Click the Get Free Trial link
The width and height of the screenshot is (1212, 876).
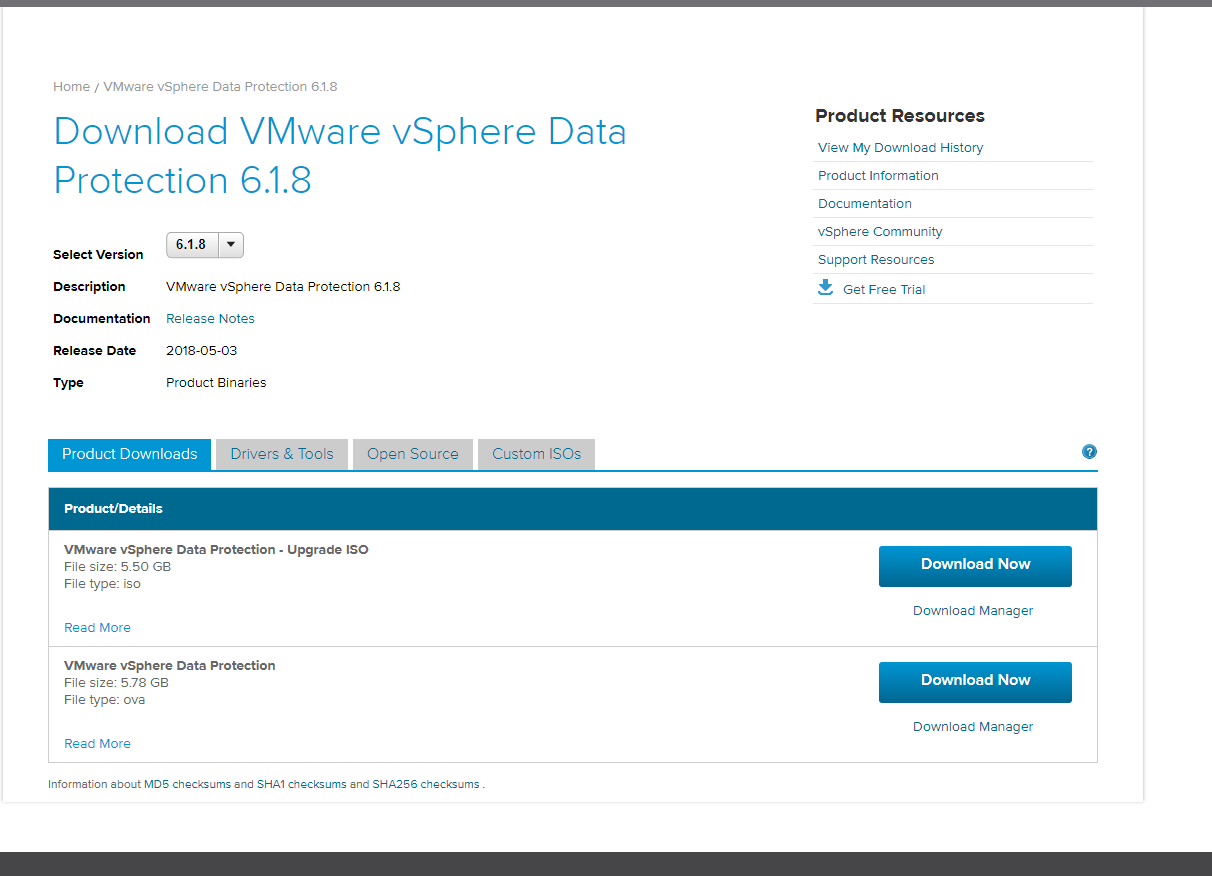tap(884, 290)
